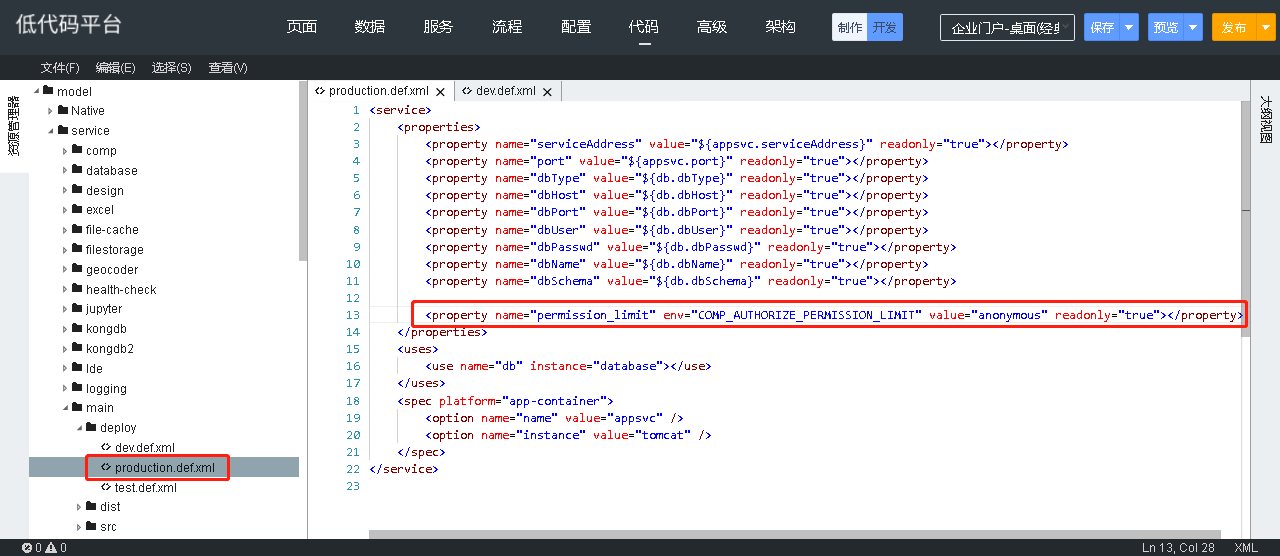The image size is (1280, 556).
Task: Switch to 制作 mode
Action: (849, 27)
